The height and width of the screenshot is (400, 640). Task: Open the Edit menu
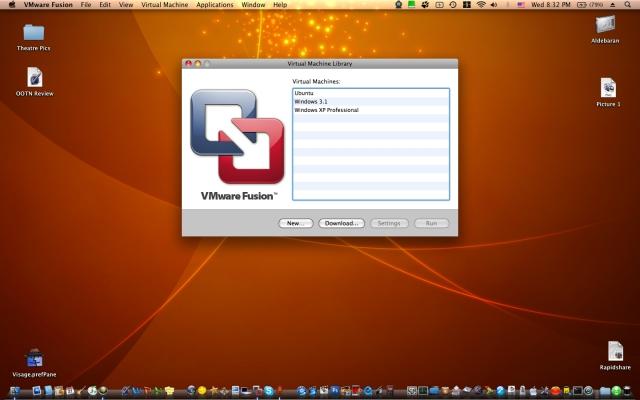pyautogui.click(x=105, y=5)
